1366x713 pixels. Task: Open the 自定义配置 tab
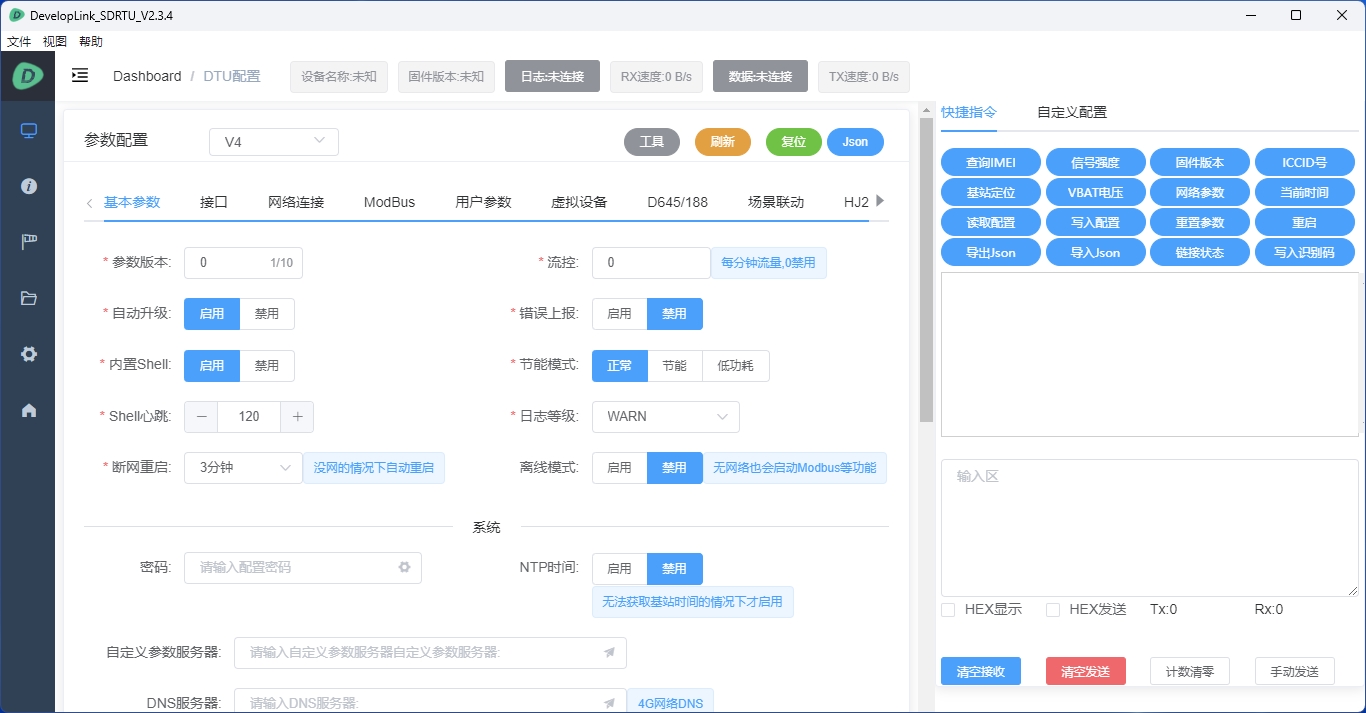point(1072,112)
